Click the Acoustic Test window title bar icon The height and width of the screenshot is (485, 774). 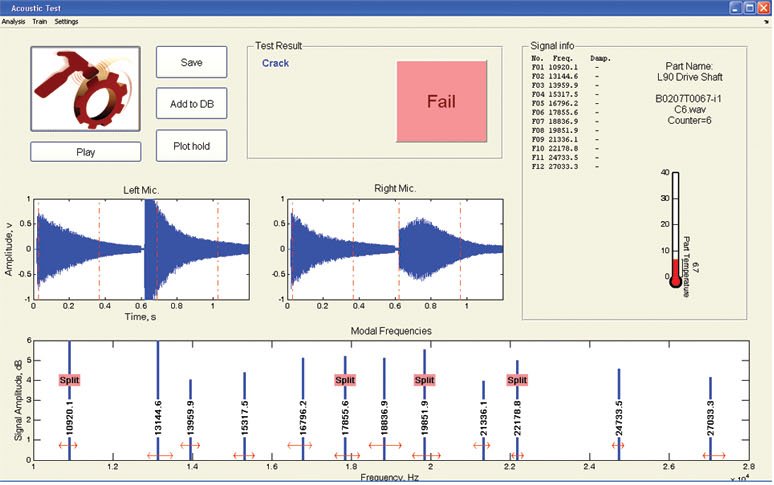[x=7, y=6]
